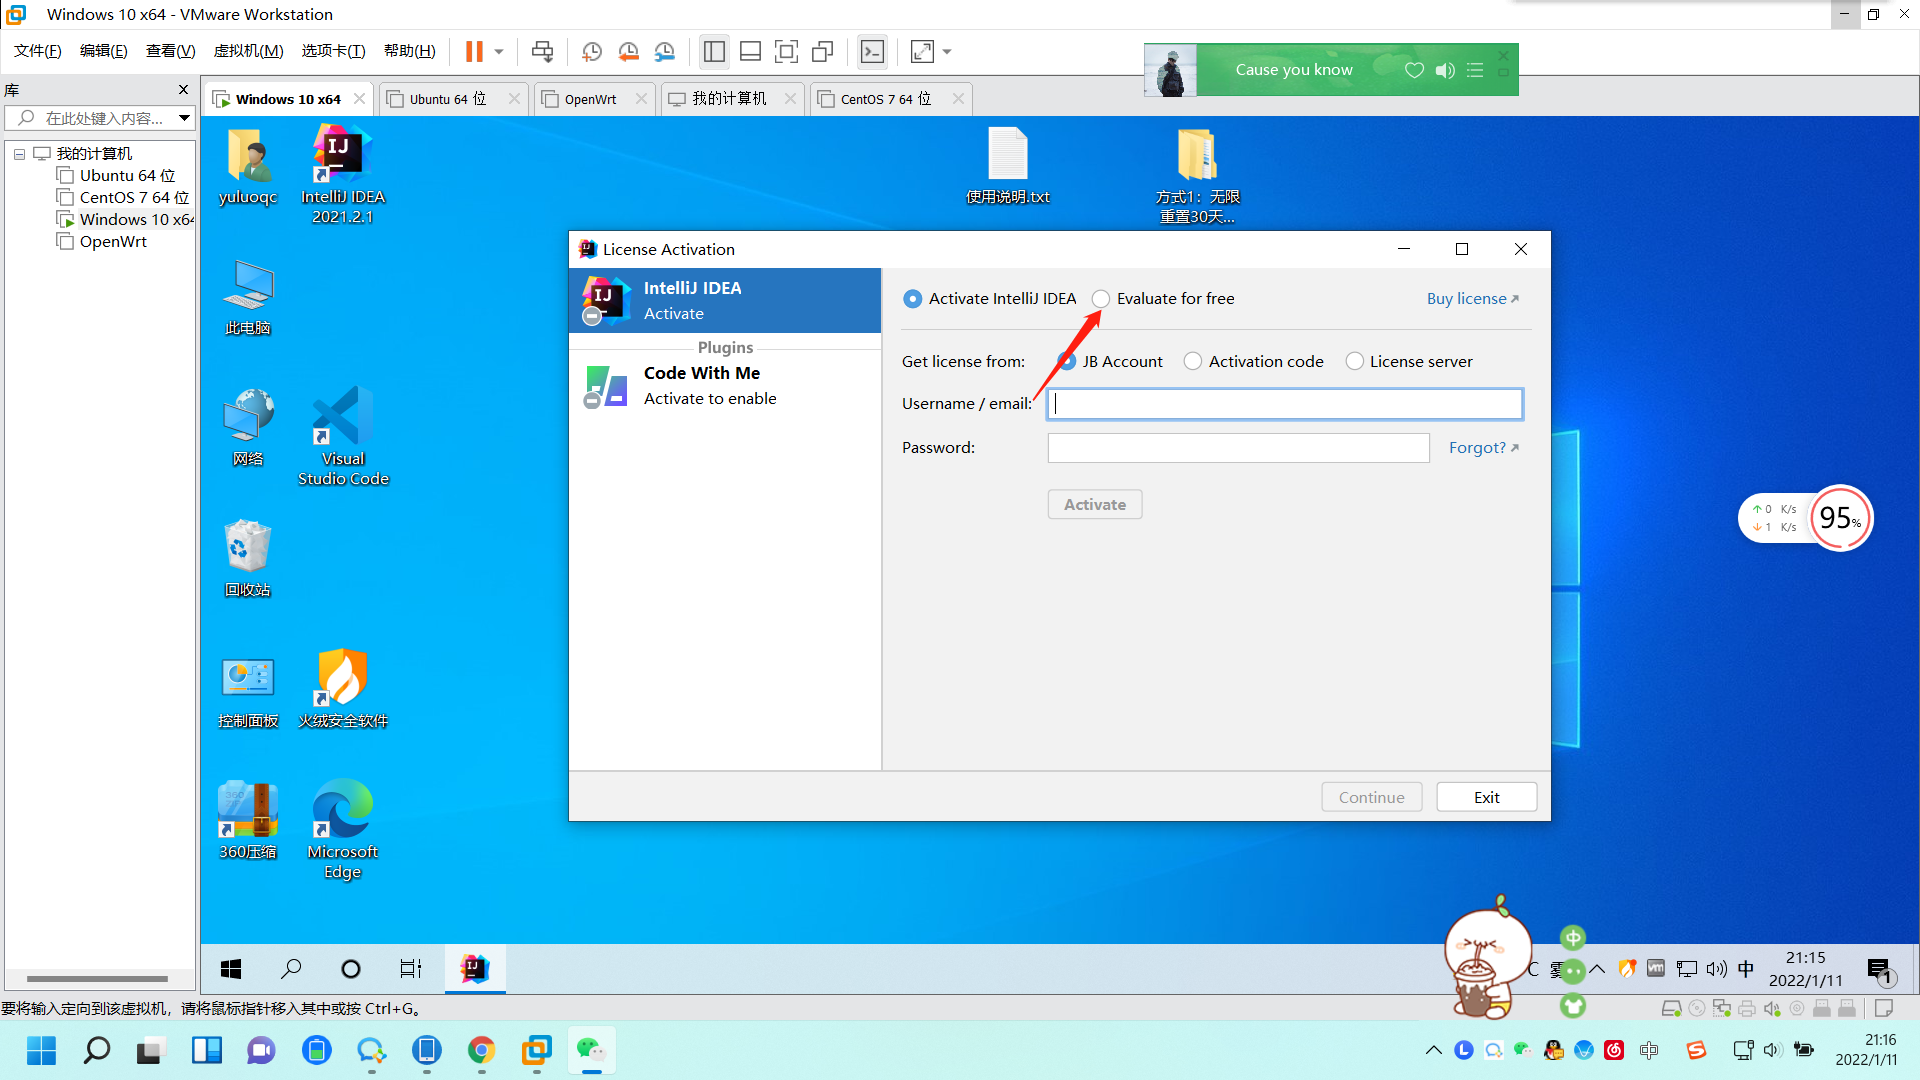Open library search filter dropdown
Screen dimensions: 1920x1080
pyautogui.click(x=184, y=118)
